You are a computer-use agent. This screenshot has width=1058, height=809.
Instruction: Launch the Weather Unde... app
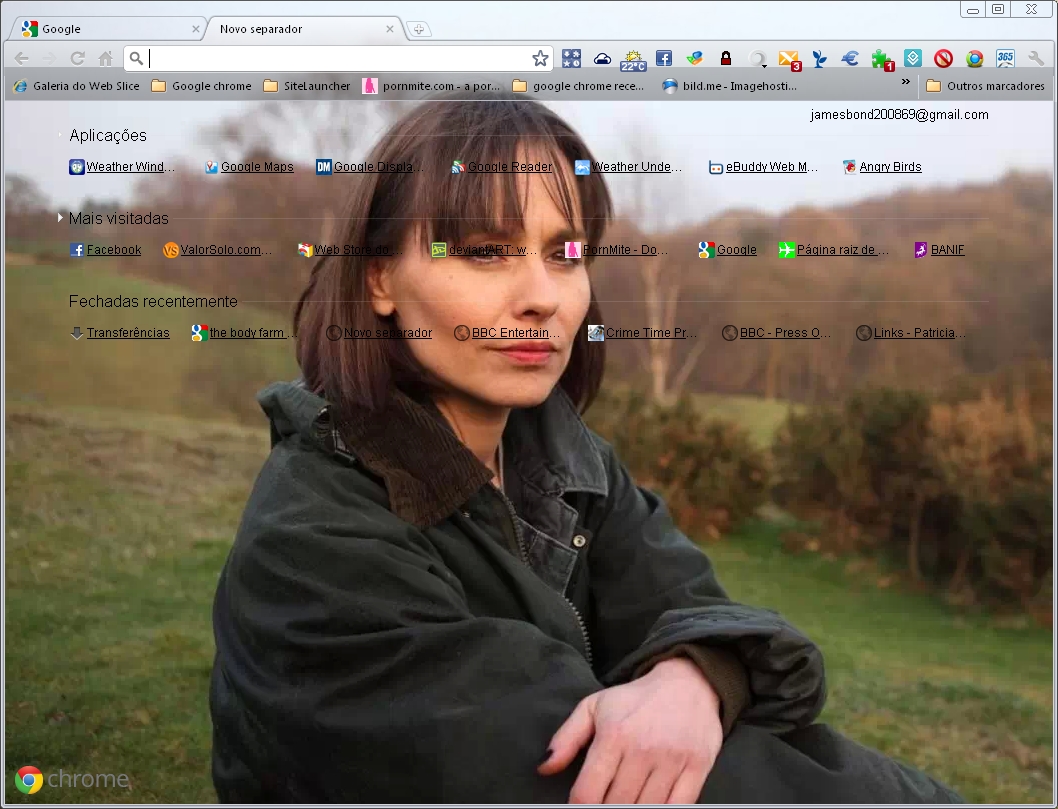pyautogui.click(x=628, y=167)
